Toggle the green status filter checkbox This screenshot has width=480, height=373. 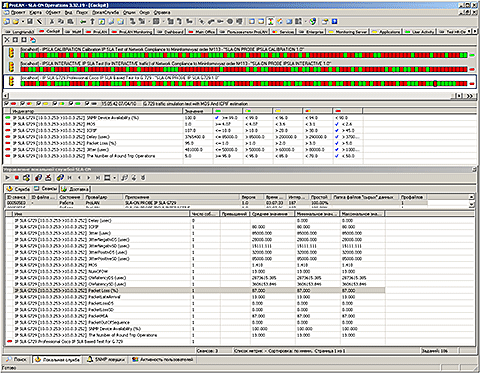[71, 104]
